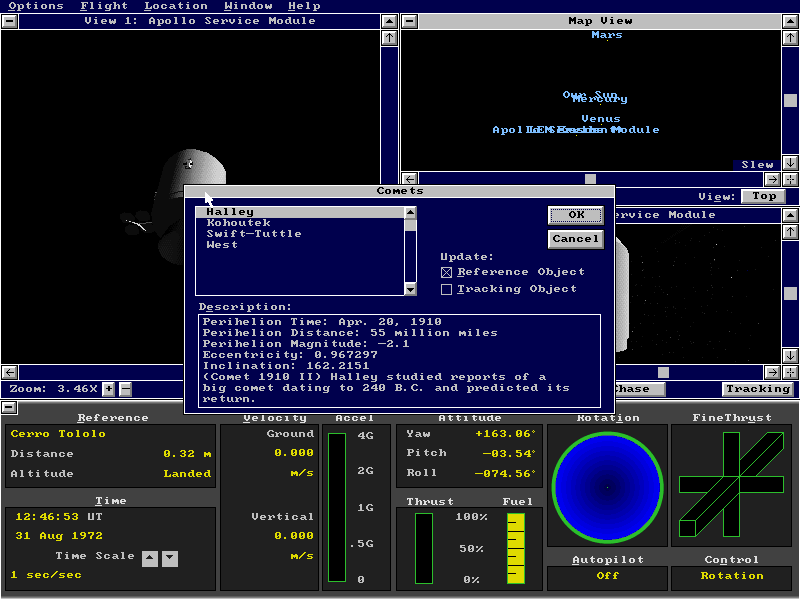Image resolution: width=800 pixels, height=600 pixels.
Task: Click lower view vertical scroll down arrow
Action: click(790, 356)
